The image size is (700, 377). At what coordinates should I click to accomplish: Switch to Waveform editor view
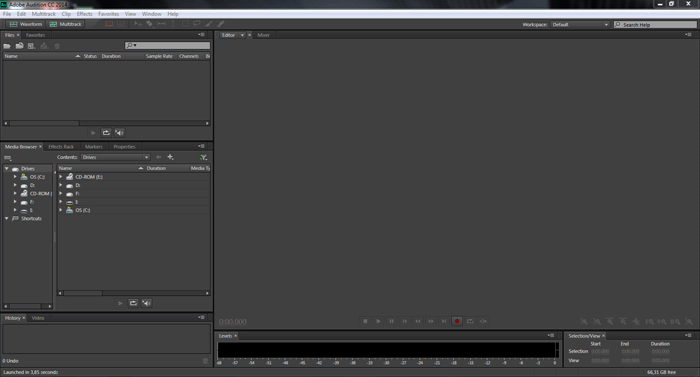[x=25, y=24]
